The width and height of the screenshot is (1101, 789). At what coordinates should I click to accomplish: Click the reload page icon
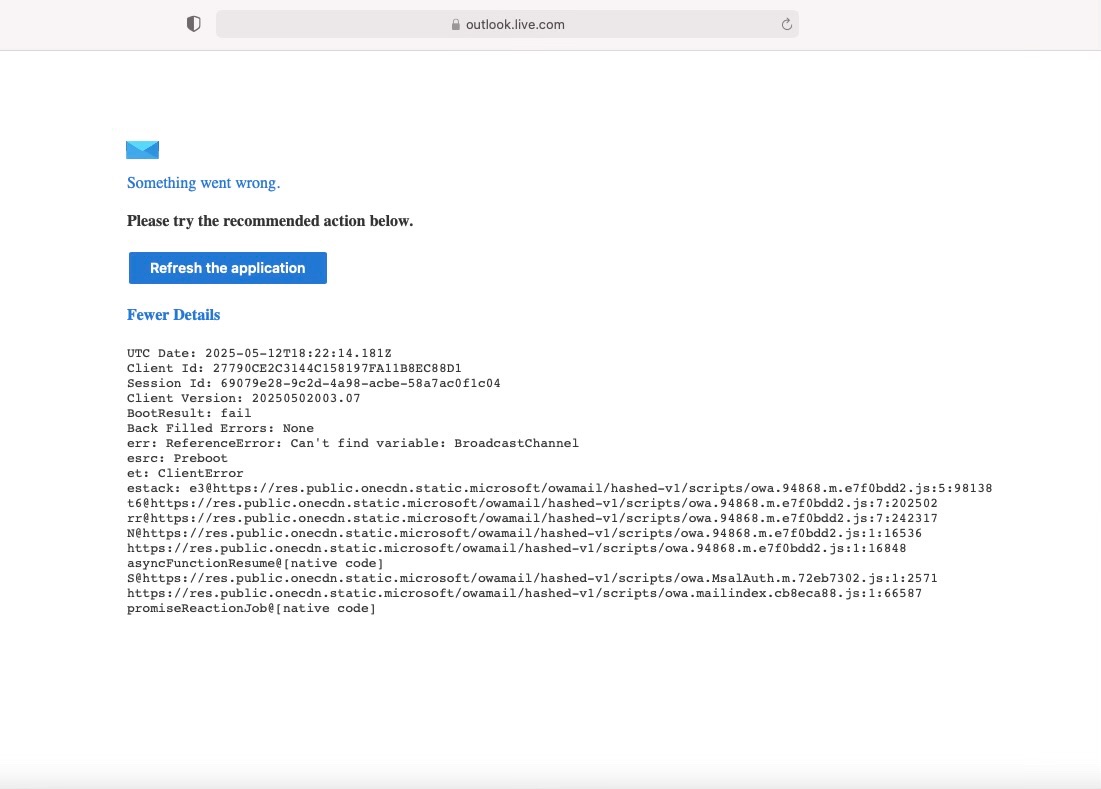[786, 25]
